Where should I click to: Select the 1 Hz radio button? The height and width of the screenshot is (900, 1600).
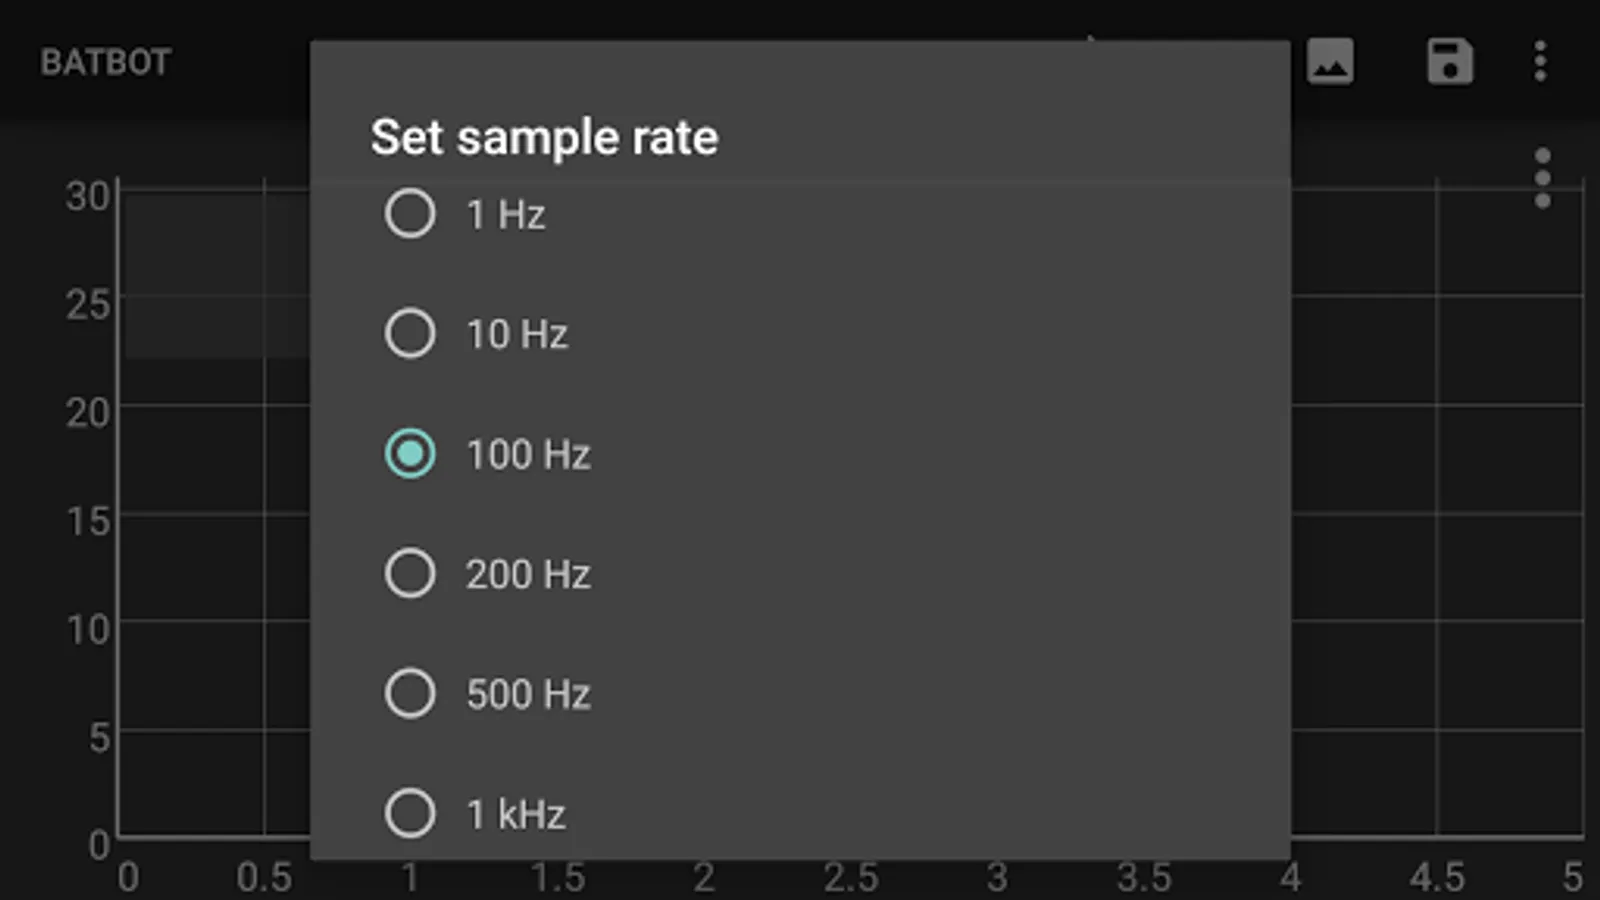click(410, 213)
